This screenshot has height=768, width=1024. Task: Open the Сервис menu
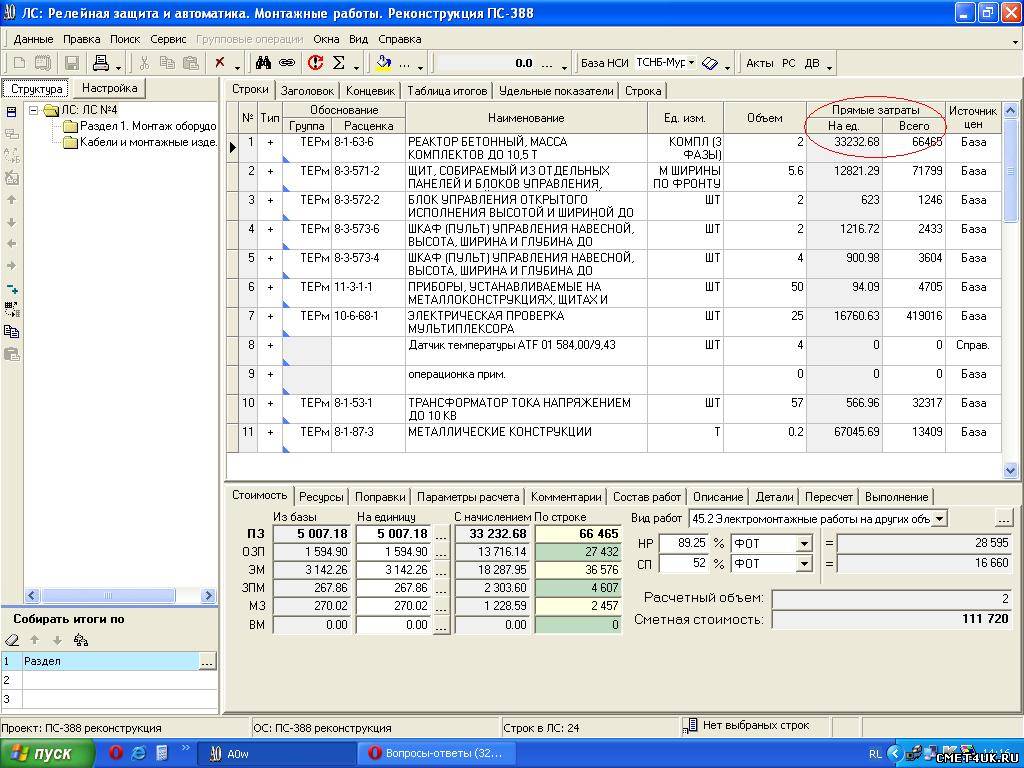[168, 39]
